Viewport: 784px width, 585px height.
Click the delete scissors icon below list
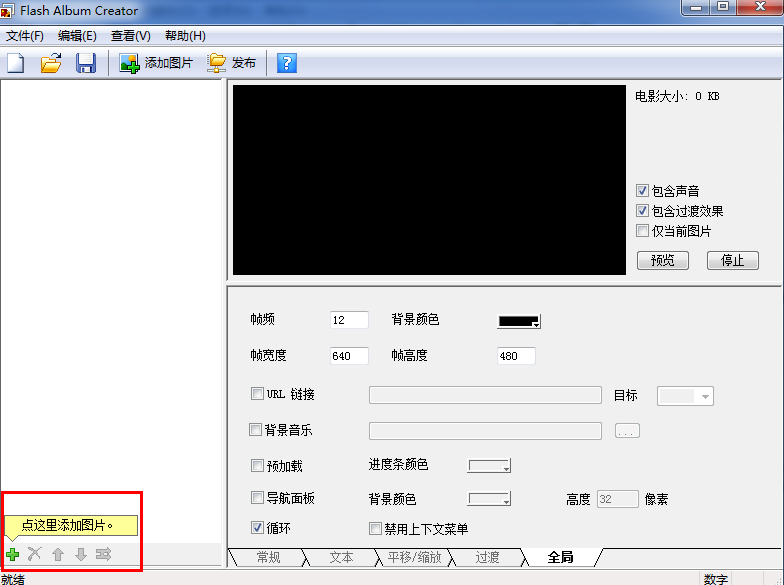coord(34,554)
